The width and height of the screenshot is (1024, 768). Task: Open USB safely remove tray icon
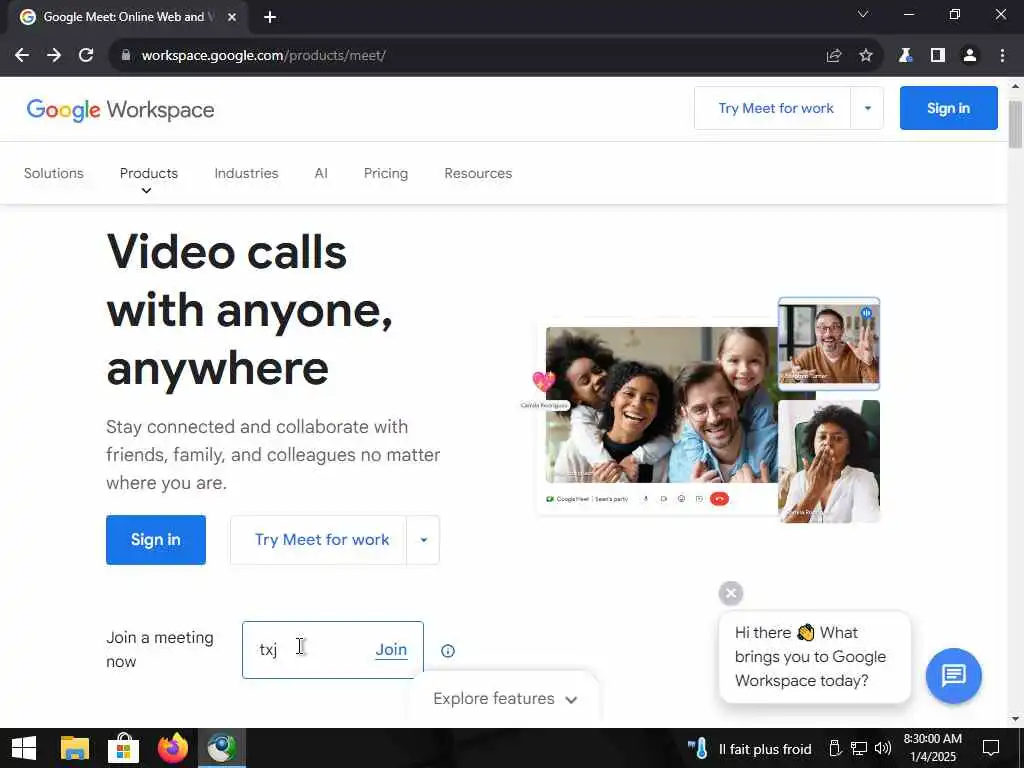835,748
